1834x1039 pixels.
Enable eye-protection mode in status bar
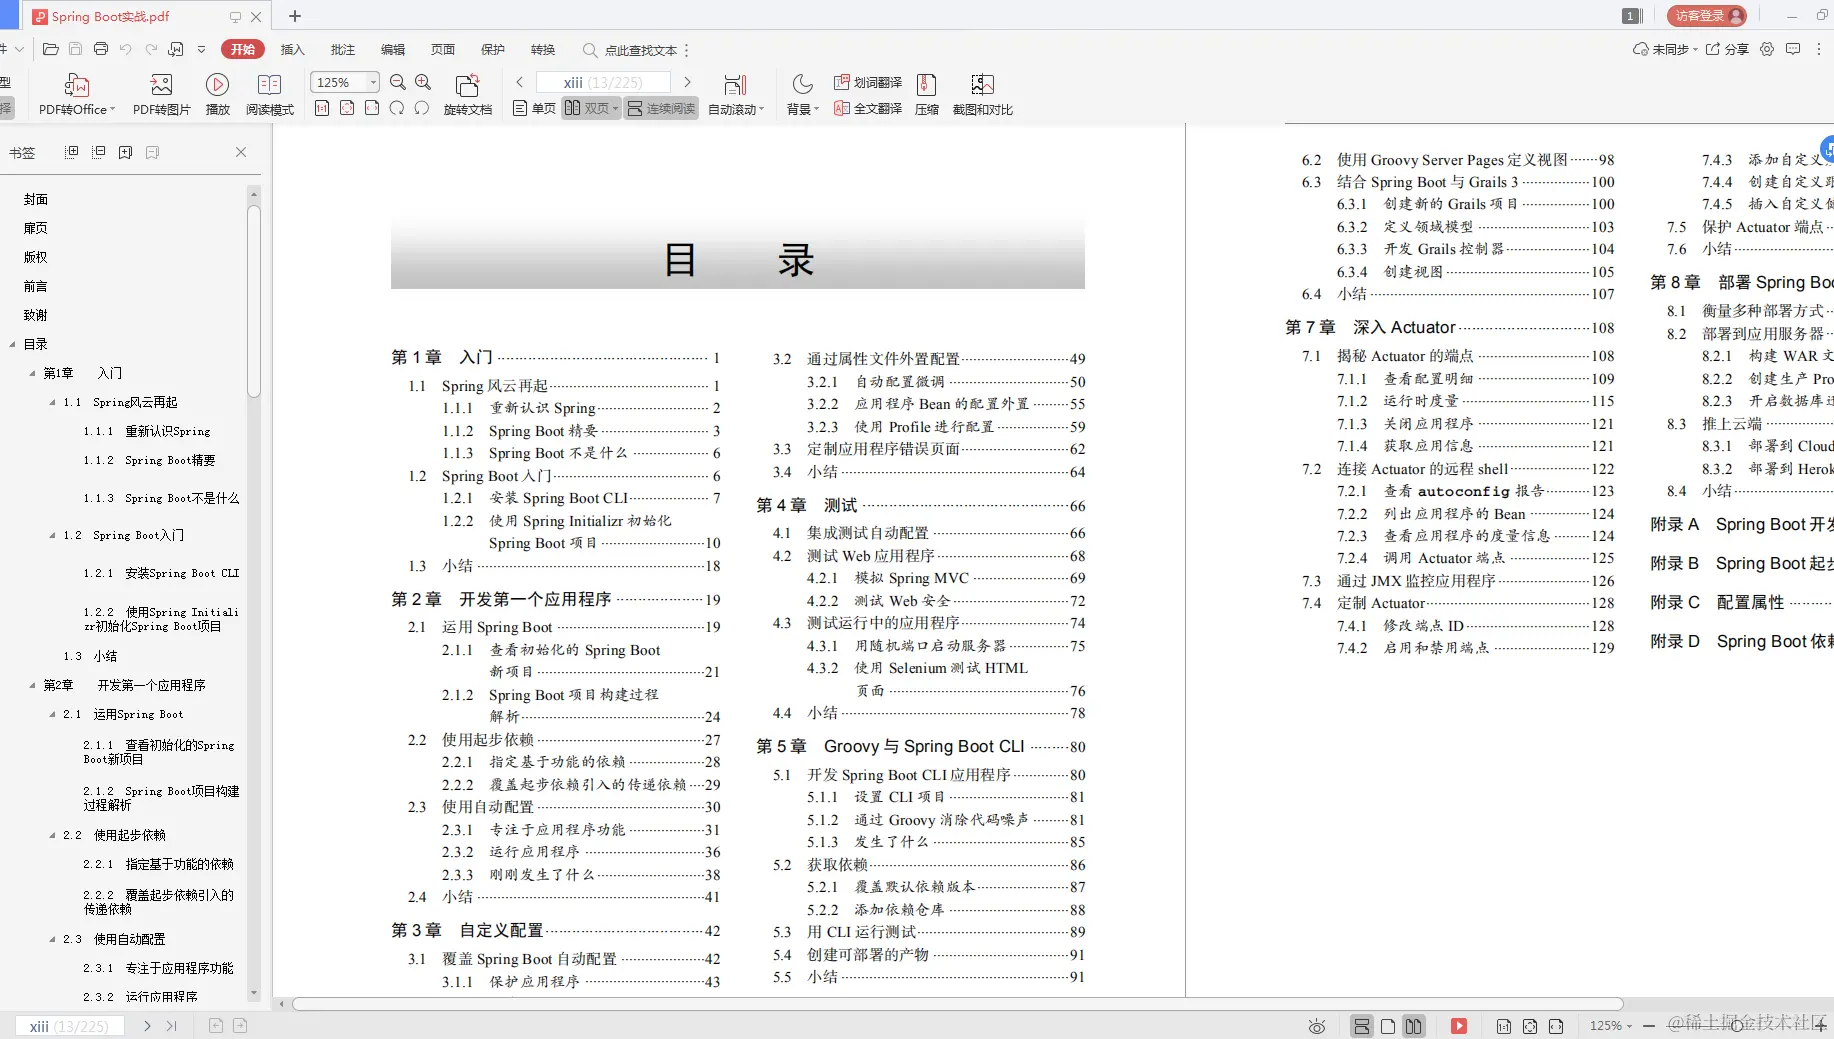[1316, 1026]
